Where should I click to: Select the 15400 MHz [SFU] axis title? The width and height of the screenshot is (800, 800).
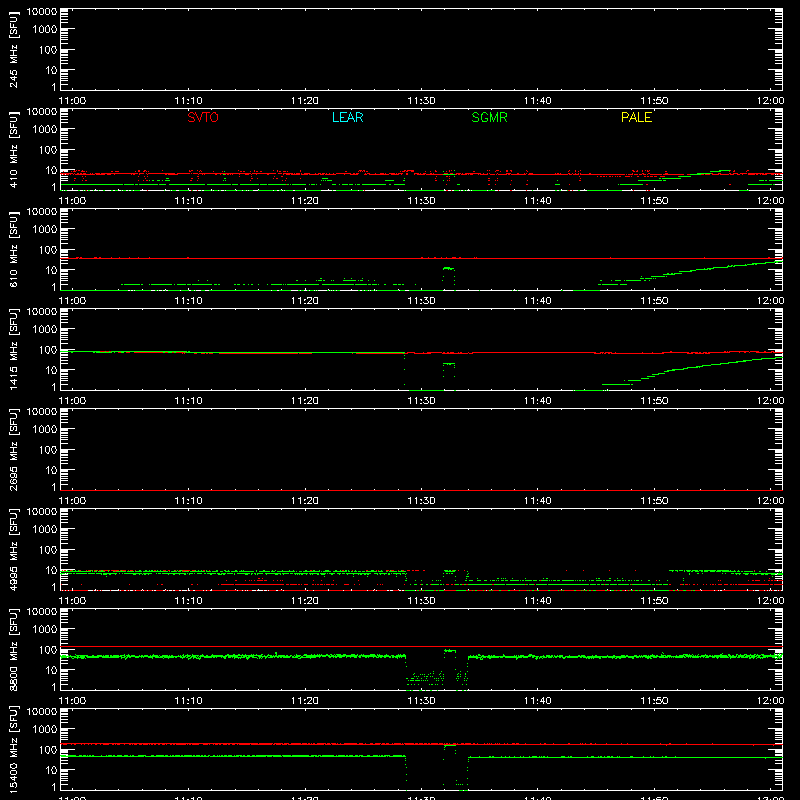14,749
